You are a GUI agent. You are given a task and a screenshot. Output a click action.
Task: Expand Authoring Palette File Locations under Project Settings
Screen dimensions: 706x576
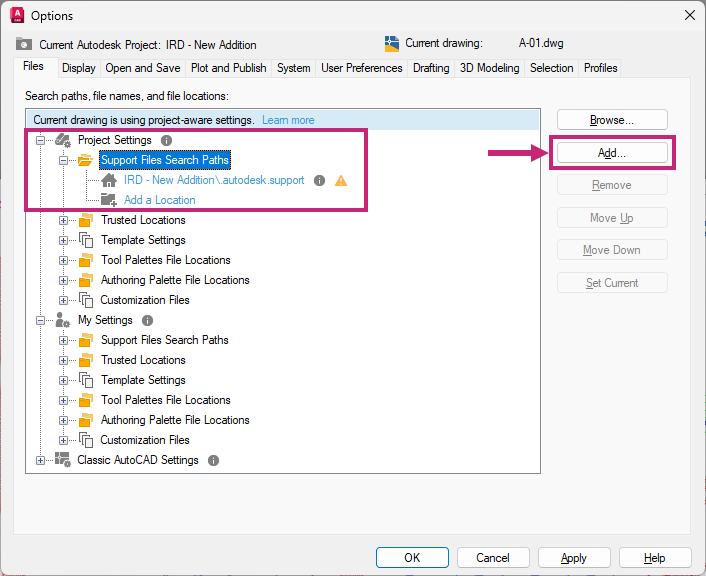(63, 280)
